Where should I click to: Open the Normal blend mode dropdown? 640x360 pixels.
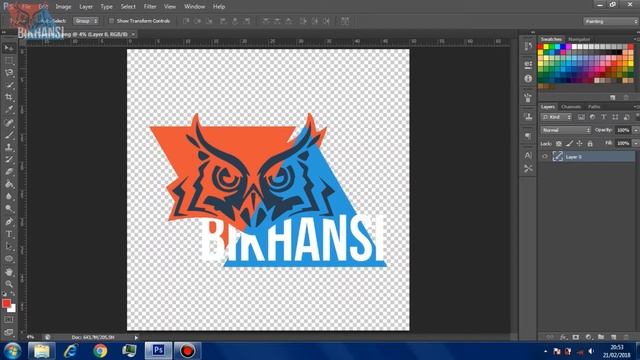[x=566, y=130]
